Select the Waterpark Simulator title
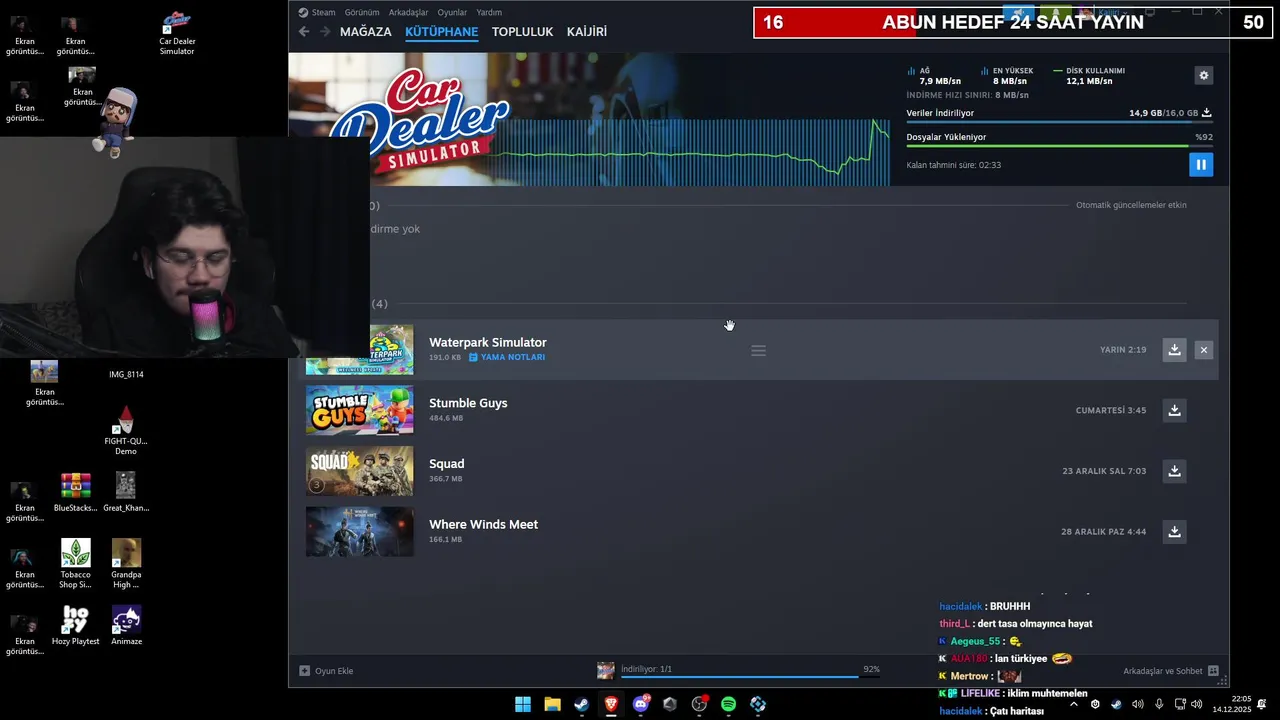 [x=488, y=342]
